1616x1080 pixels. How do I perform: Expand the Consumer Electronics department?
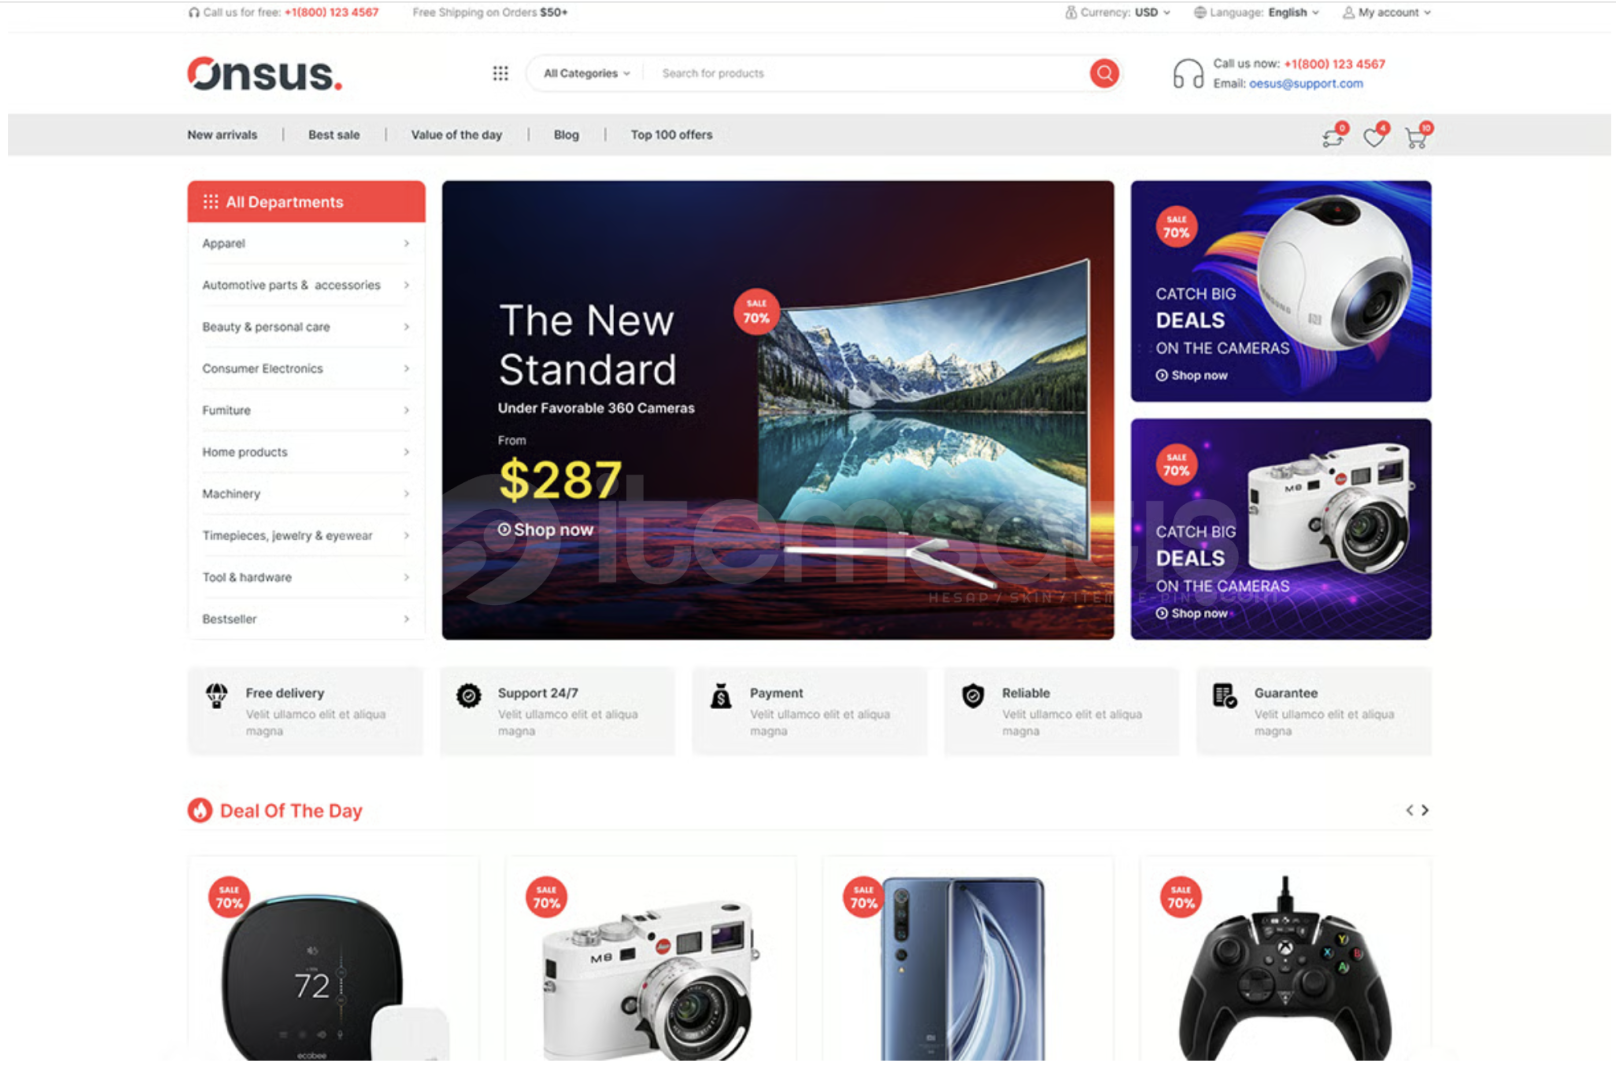pyautogui.click(x=306, y=369)
